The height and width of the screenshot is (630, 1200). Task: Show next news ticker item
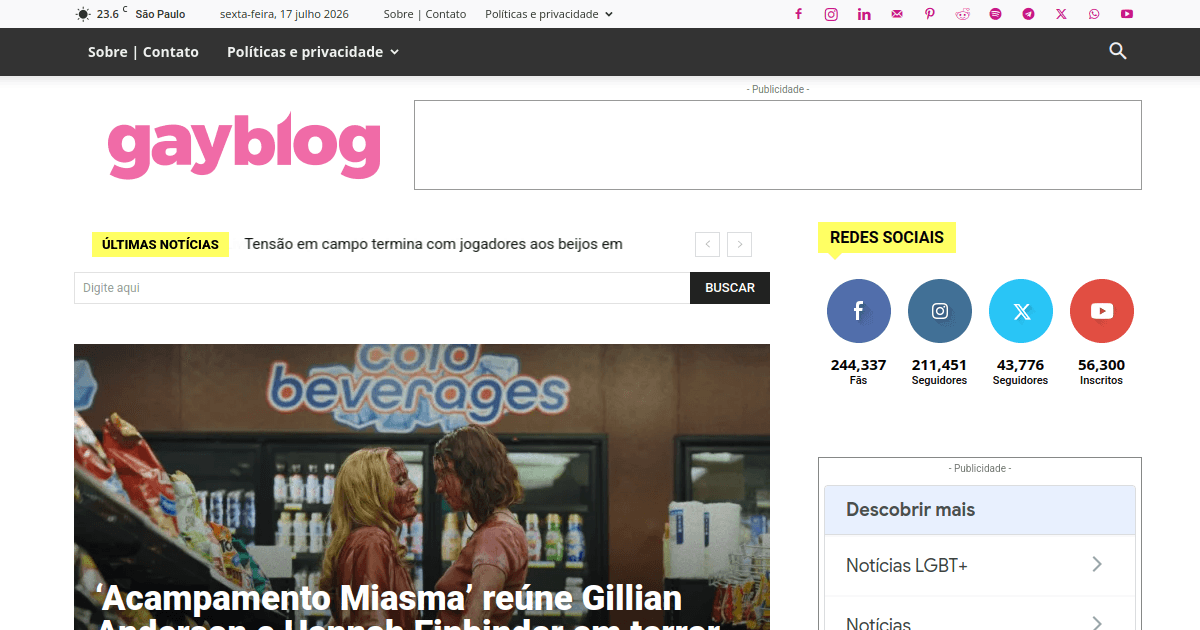pos(740,244)
